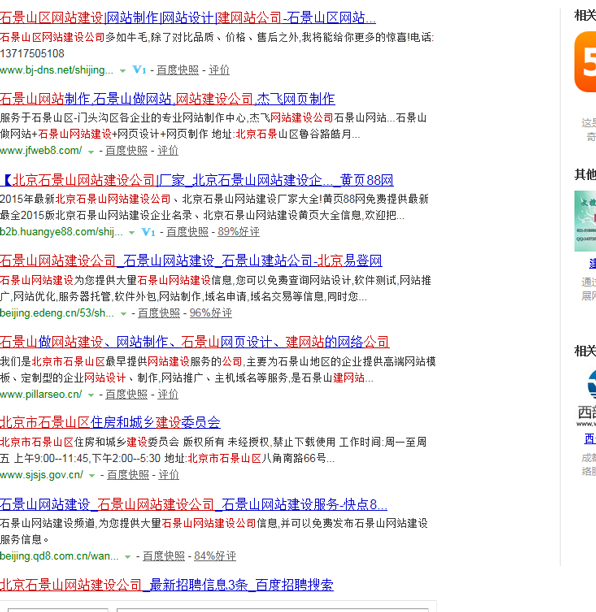Open the 石景山做网站建设 网络公司 result title

click(195, 342)
